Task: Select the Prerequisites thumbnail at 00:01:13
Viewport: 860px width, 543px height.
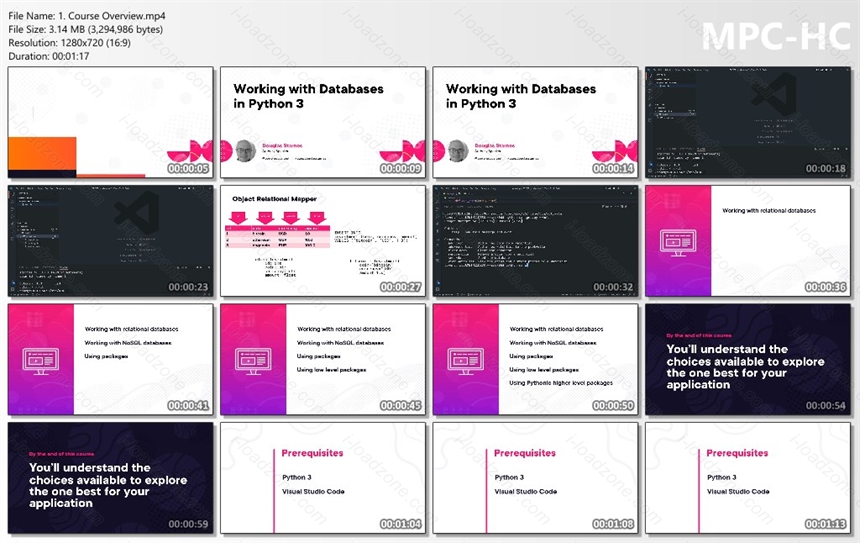Action: click(748, 478)
